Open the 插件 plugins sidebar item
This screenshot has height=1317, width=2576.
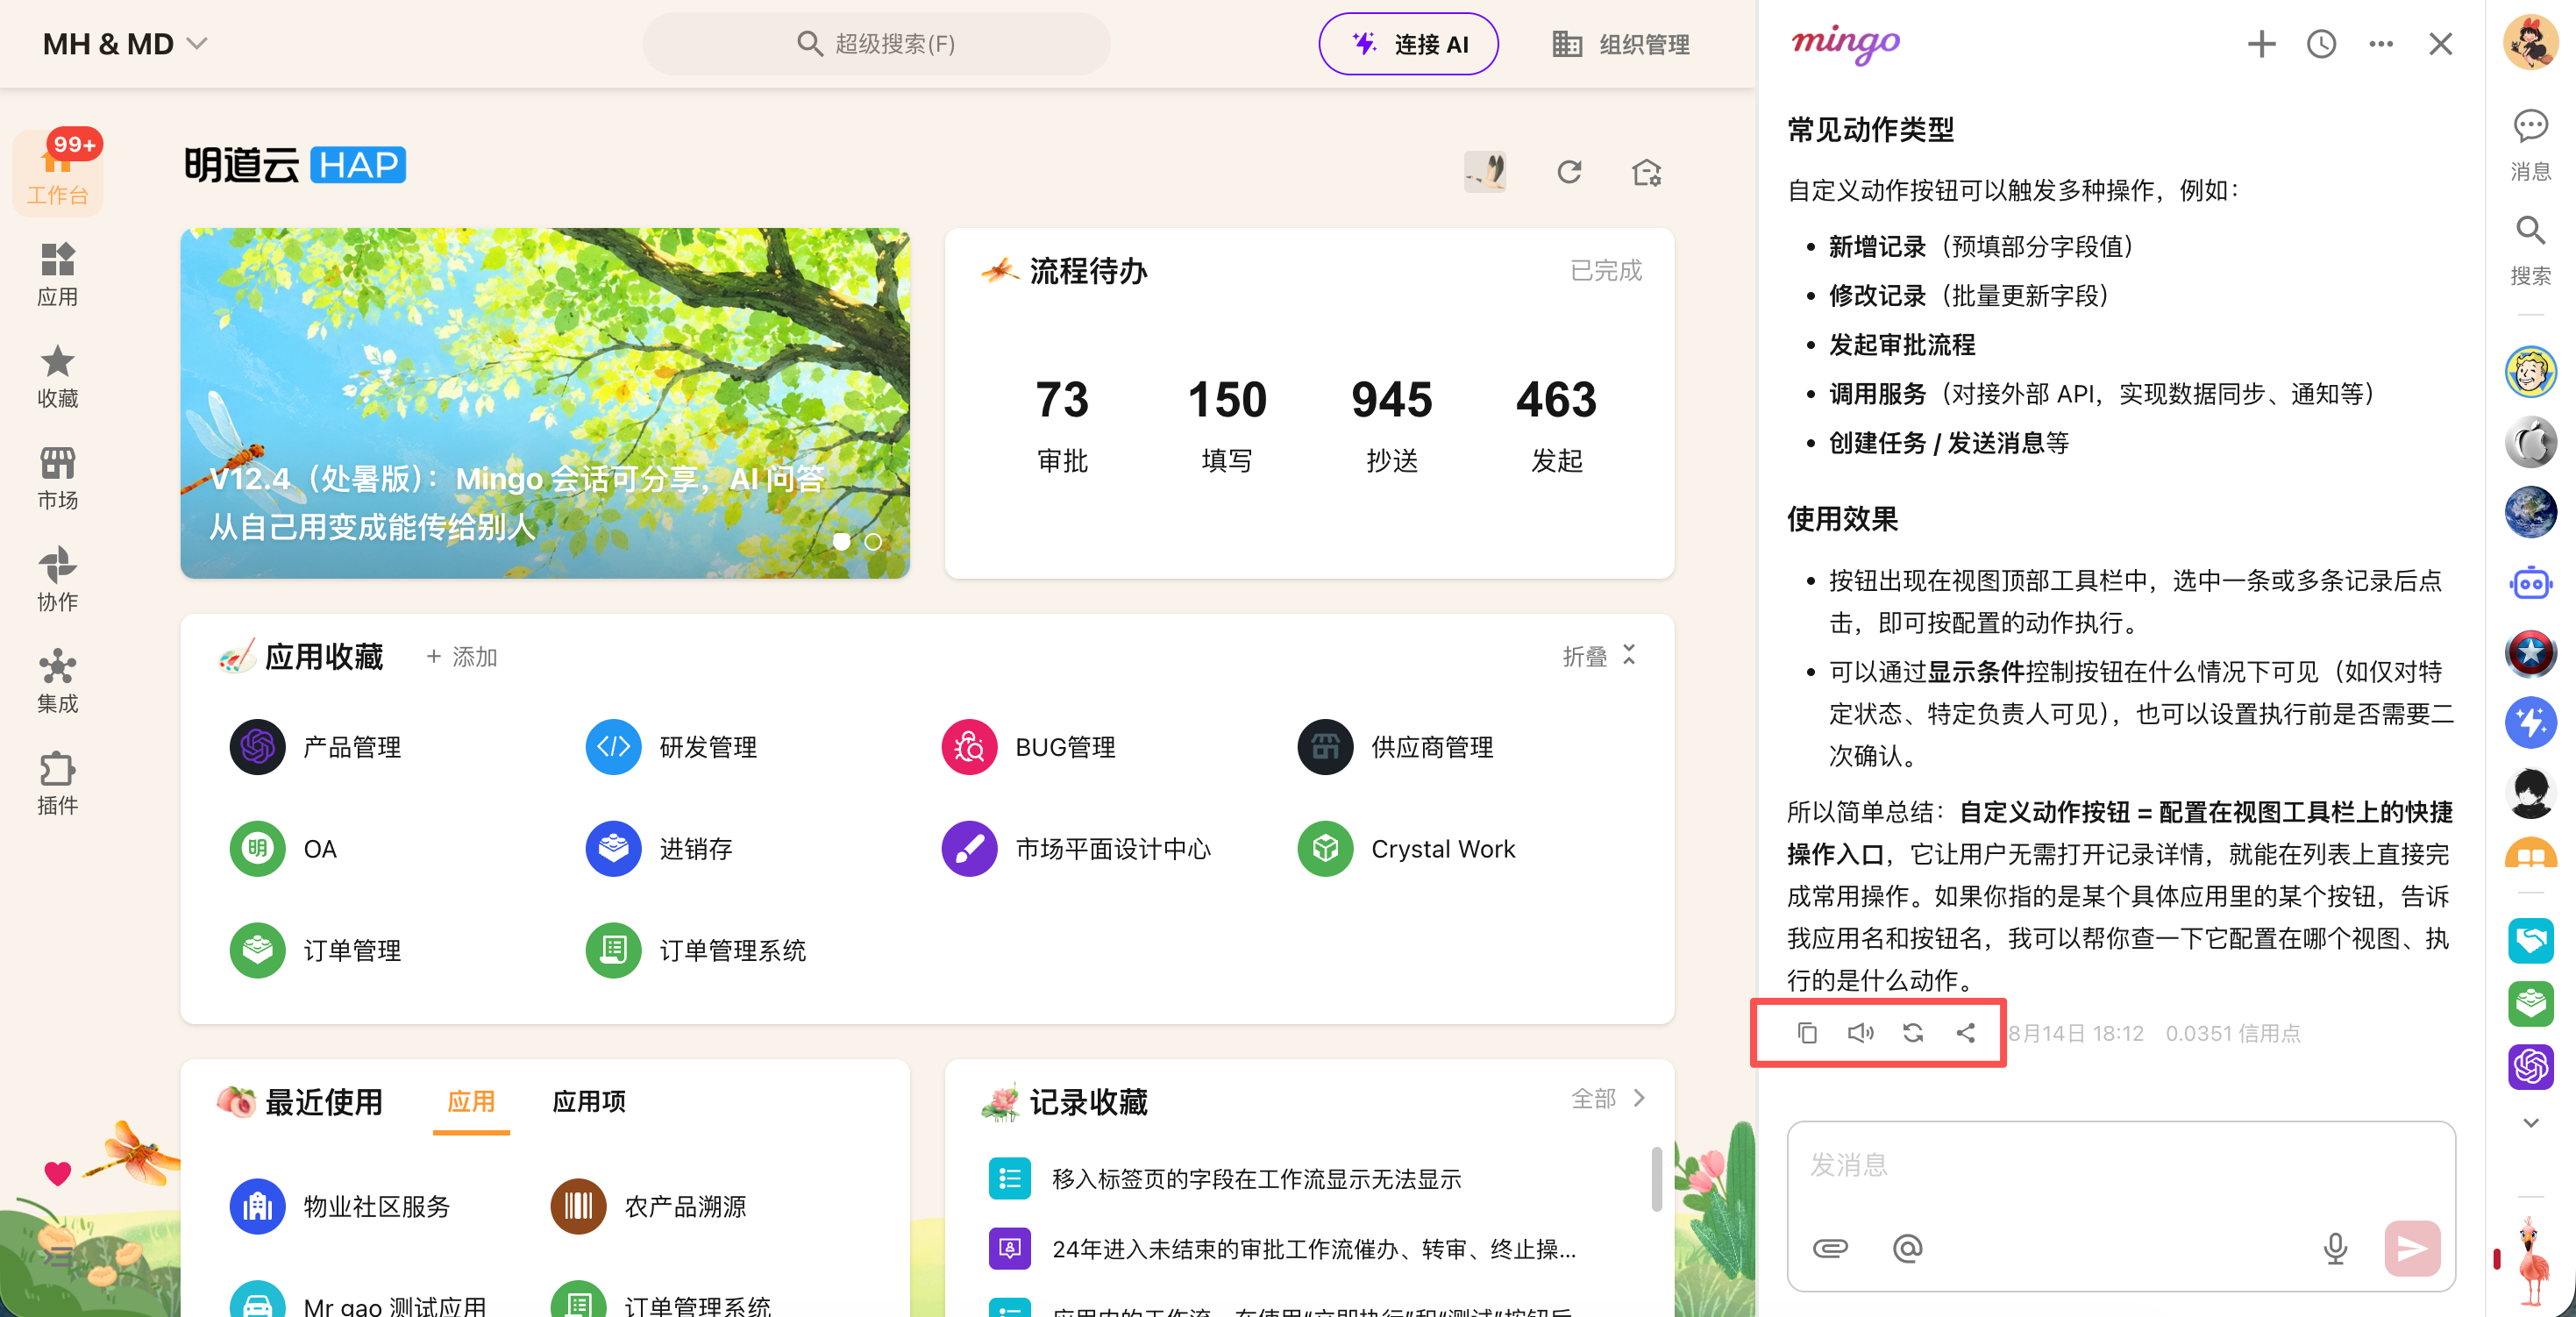57,784
